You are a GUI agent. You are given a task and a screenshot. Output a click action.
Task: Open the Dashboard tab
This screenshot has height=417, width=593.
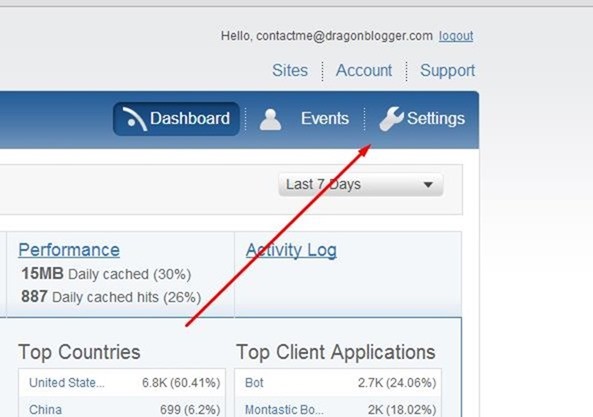[x=176, y=119]
